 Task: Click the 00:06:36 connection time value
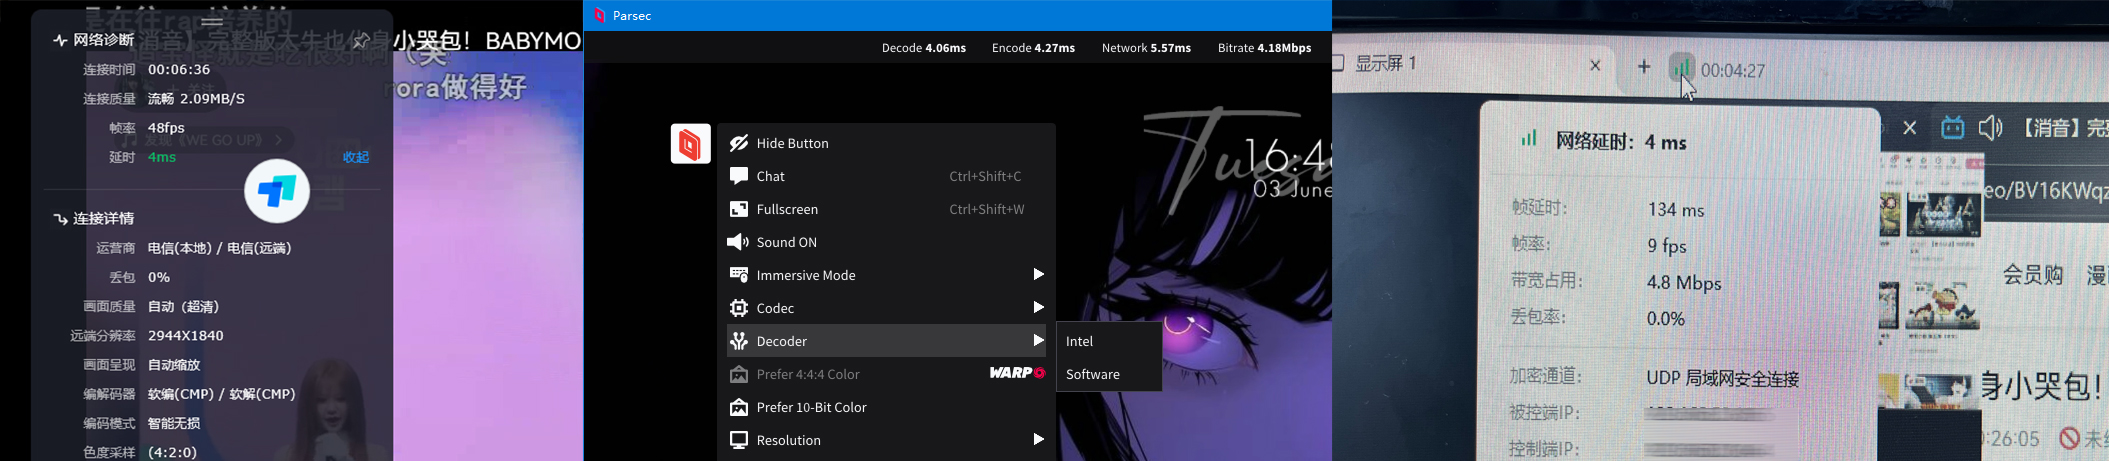179,69
